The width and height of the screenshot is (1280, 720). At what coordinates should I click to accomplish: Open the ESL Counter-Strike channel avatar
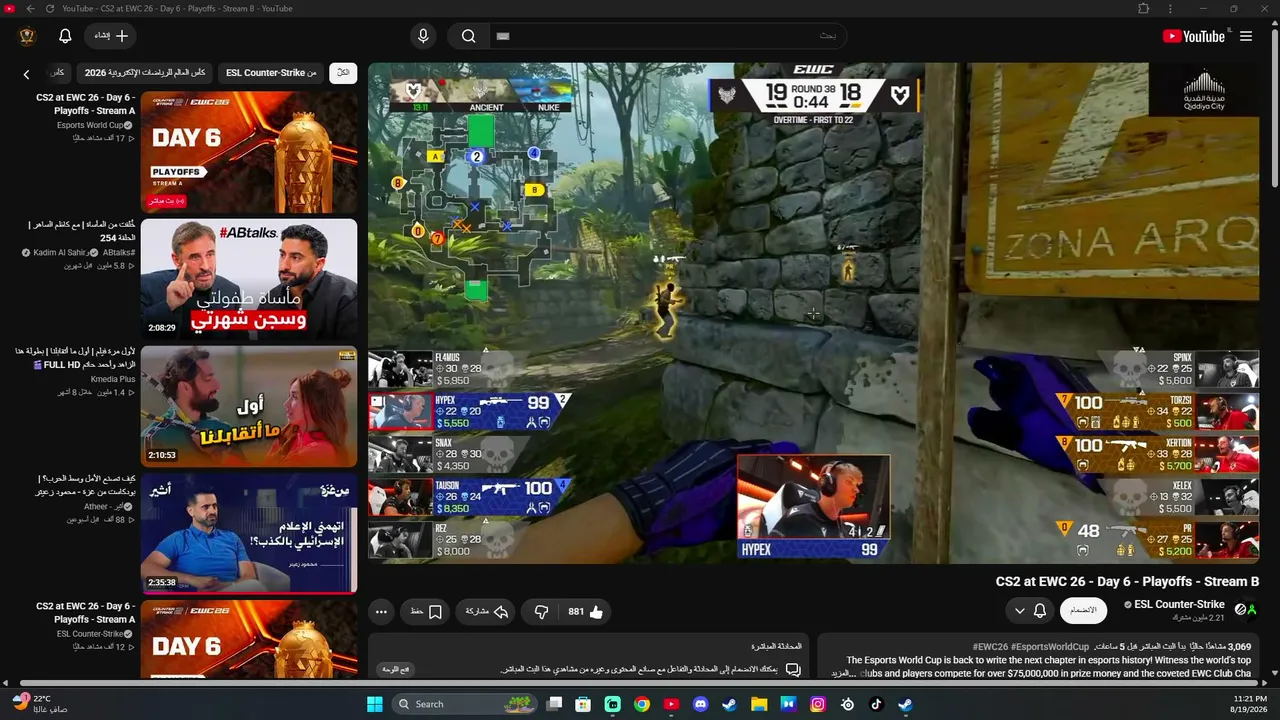point(1245,610)
